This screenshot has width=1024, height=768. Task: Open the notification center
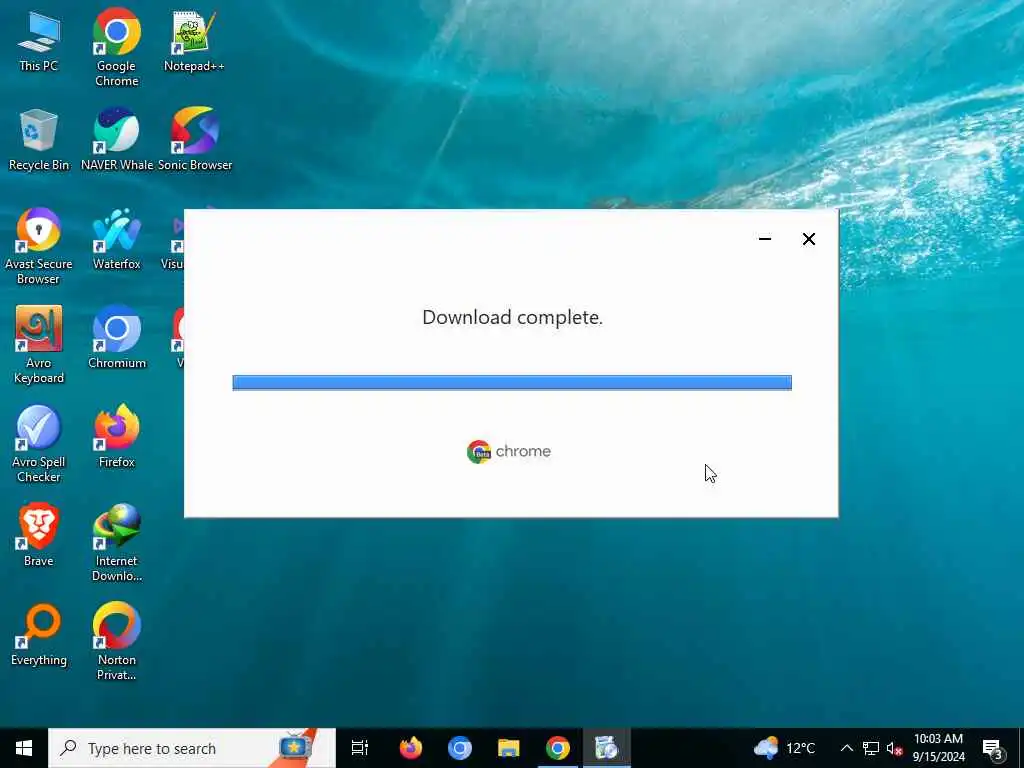(x=993, y=748)
